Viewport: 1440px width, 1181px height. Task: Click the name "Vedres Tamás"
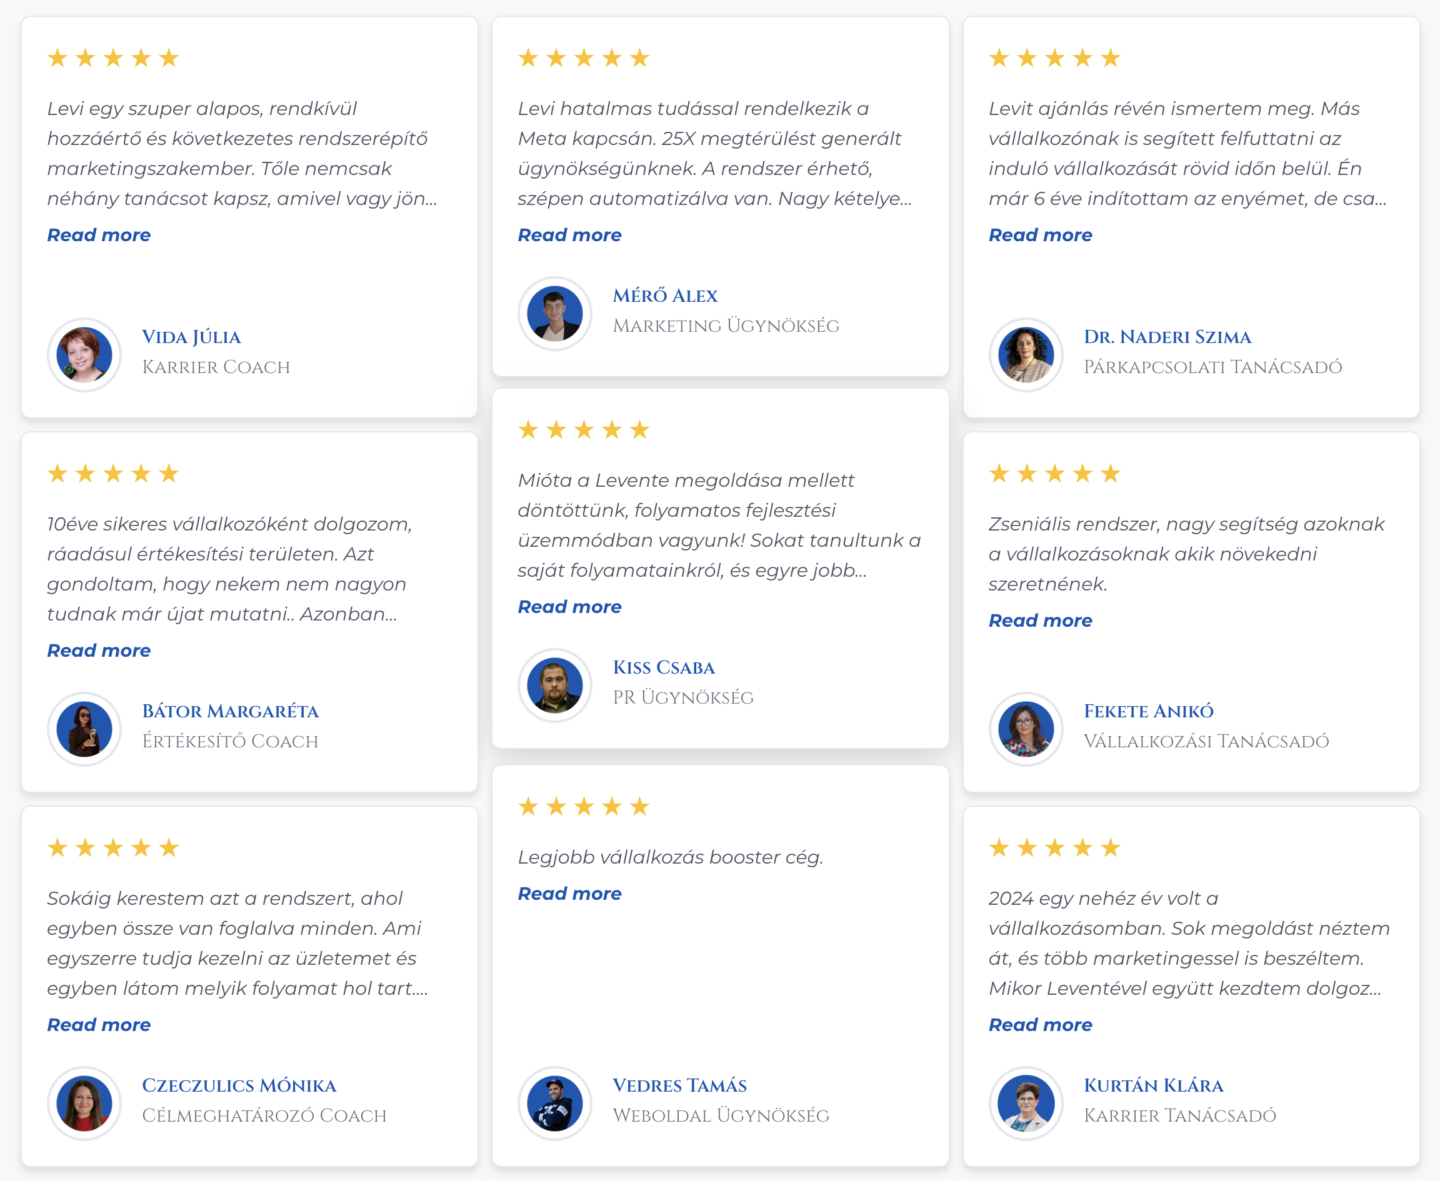click(680, 1086)
